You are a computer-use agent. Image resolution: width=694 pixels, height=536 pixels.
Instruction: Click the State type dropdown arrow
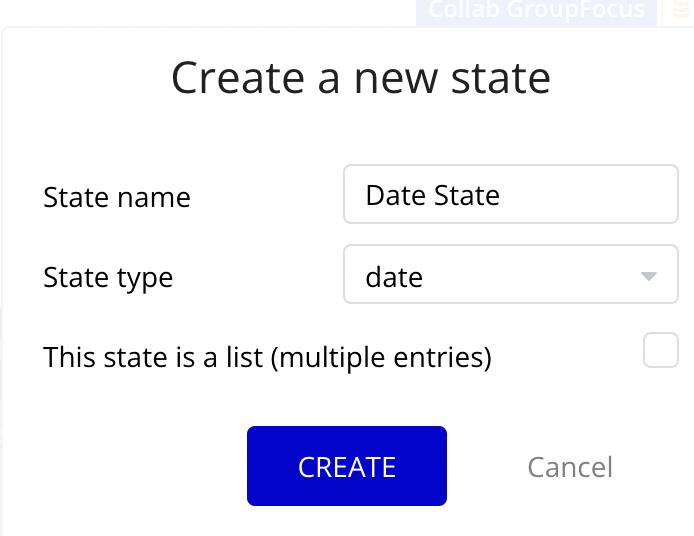click(x=648, y=276)
